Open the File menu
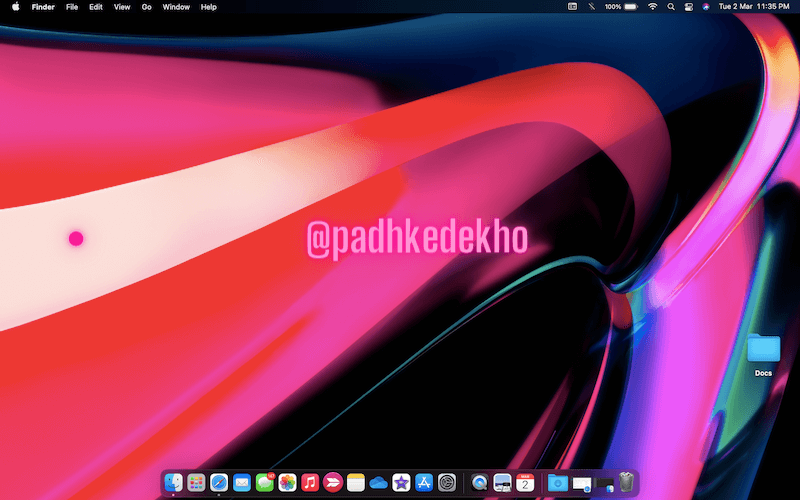800x500 pixels. pyautogui.click(x=72, y=7)
